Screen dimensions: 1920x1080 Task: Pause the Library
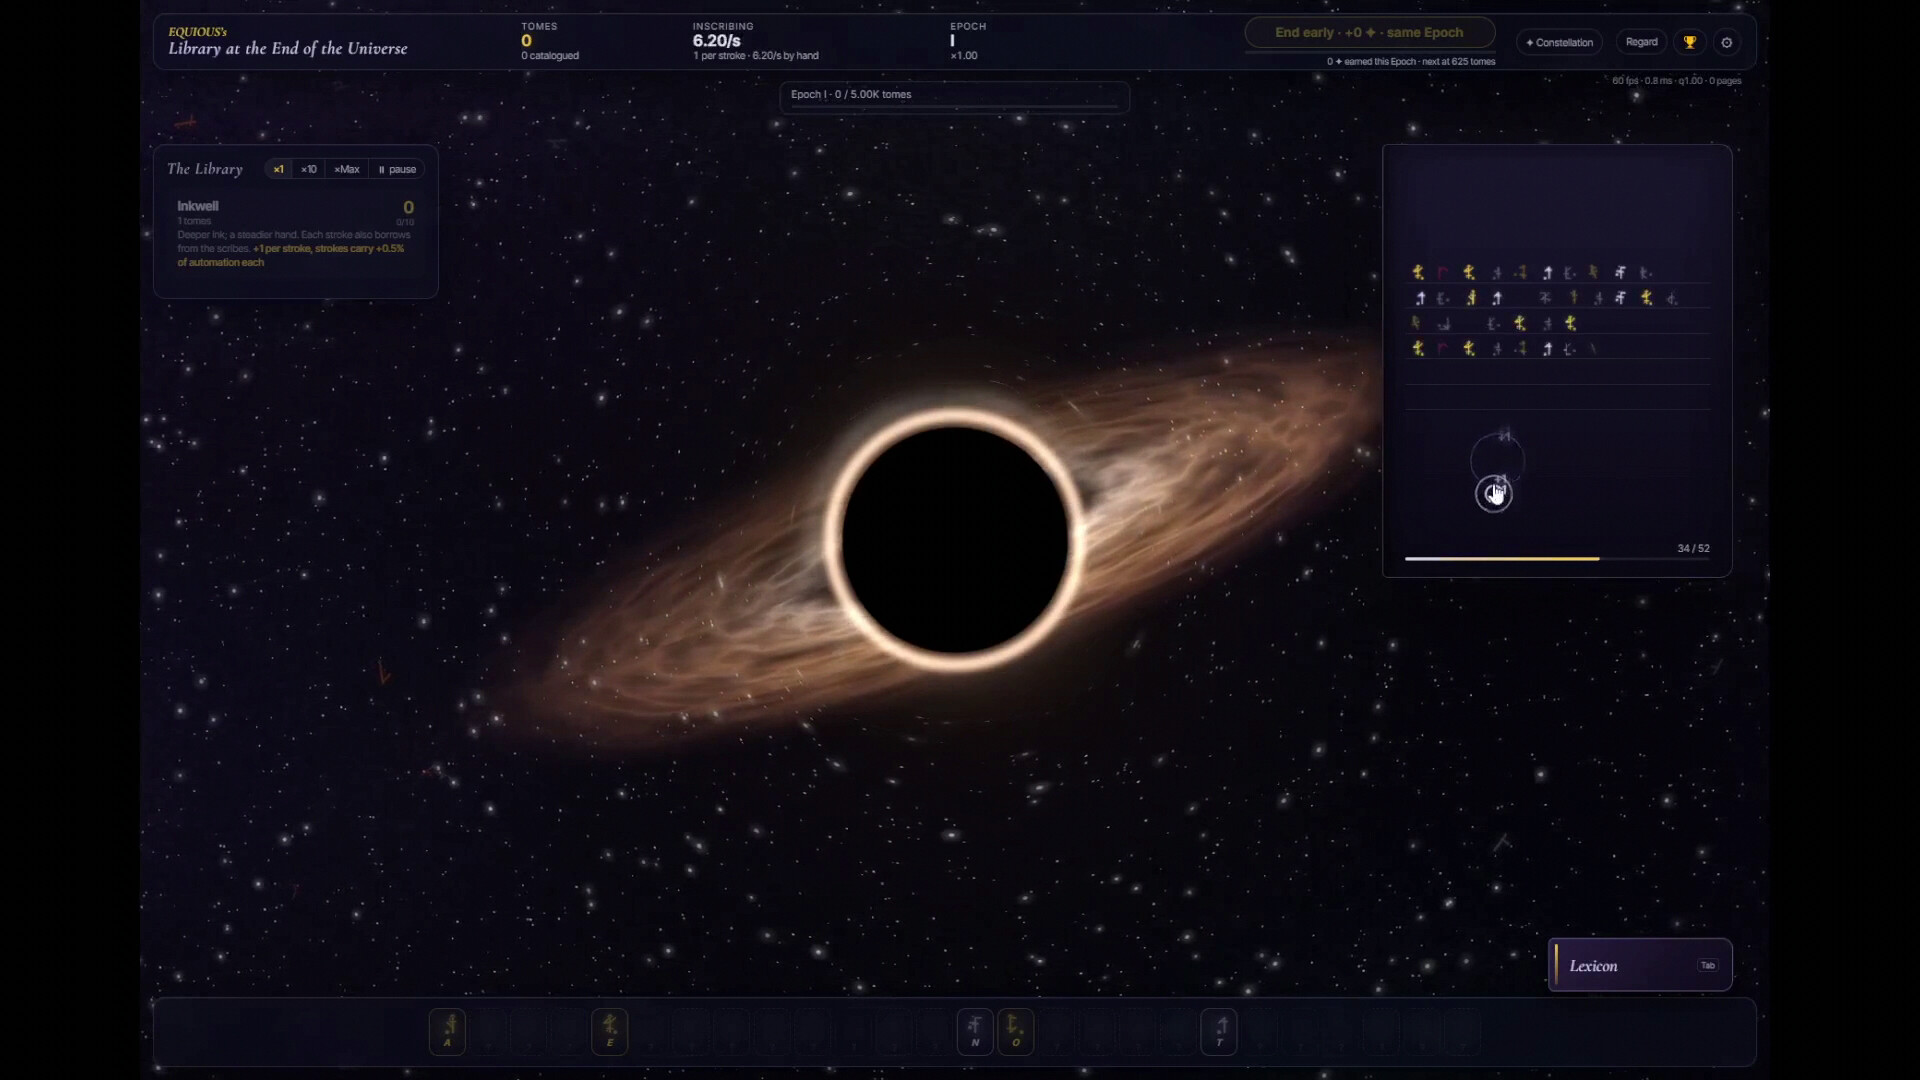397,169
